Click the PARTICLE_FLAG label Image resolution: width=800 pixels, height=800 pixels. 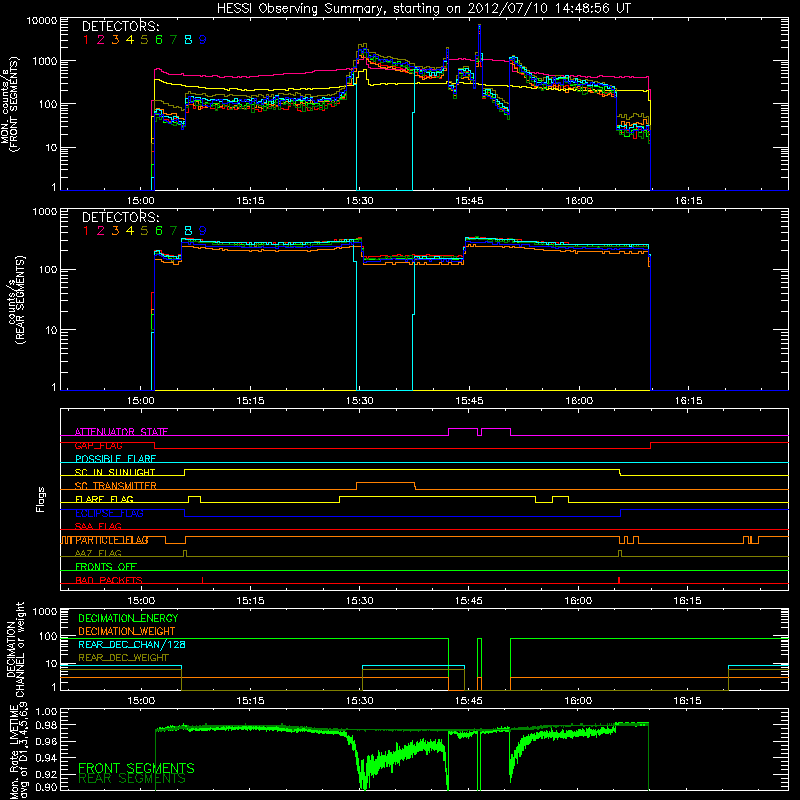pos(112,540)
